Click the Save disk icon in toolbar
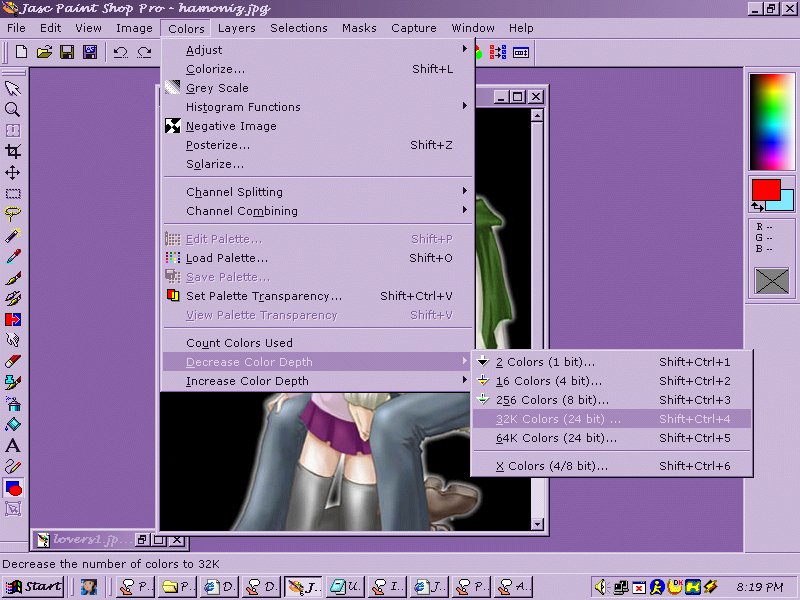The image size is (800, 600). click(67, 52)
